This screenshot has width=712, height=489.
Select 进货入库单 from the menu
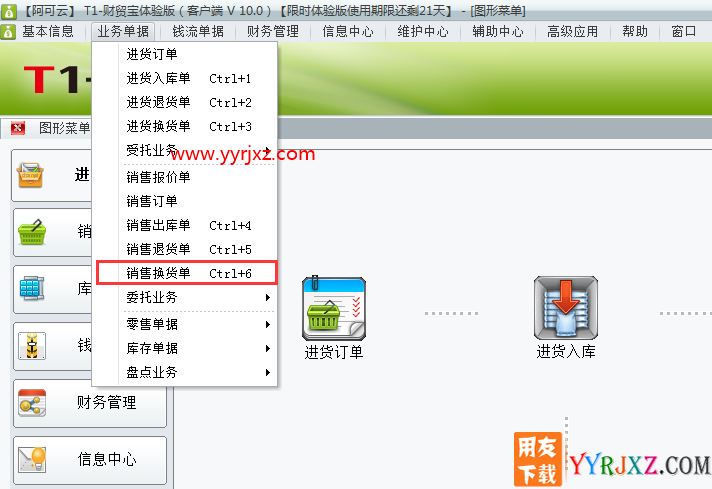coord(186,78)
